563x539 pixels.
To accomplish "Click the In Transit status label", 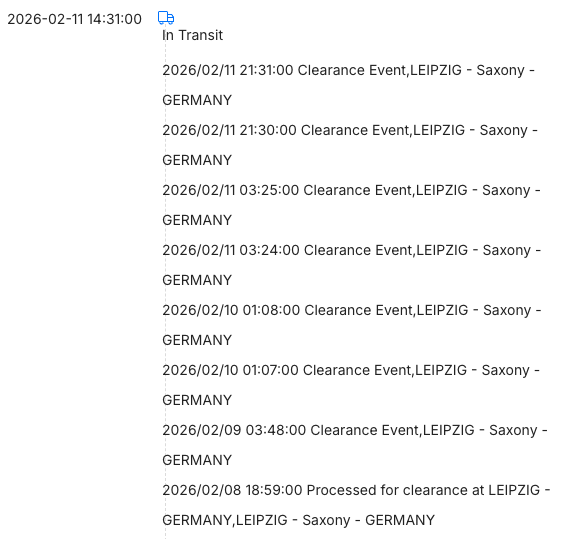I will (192, 35).
